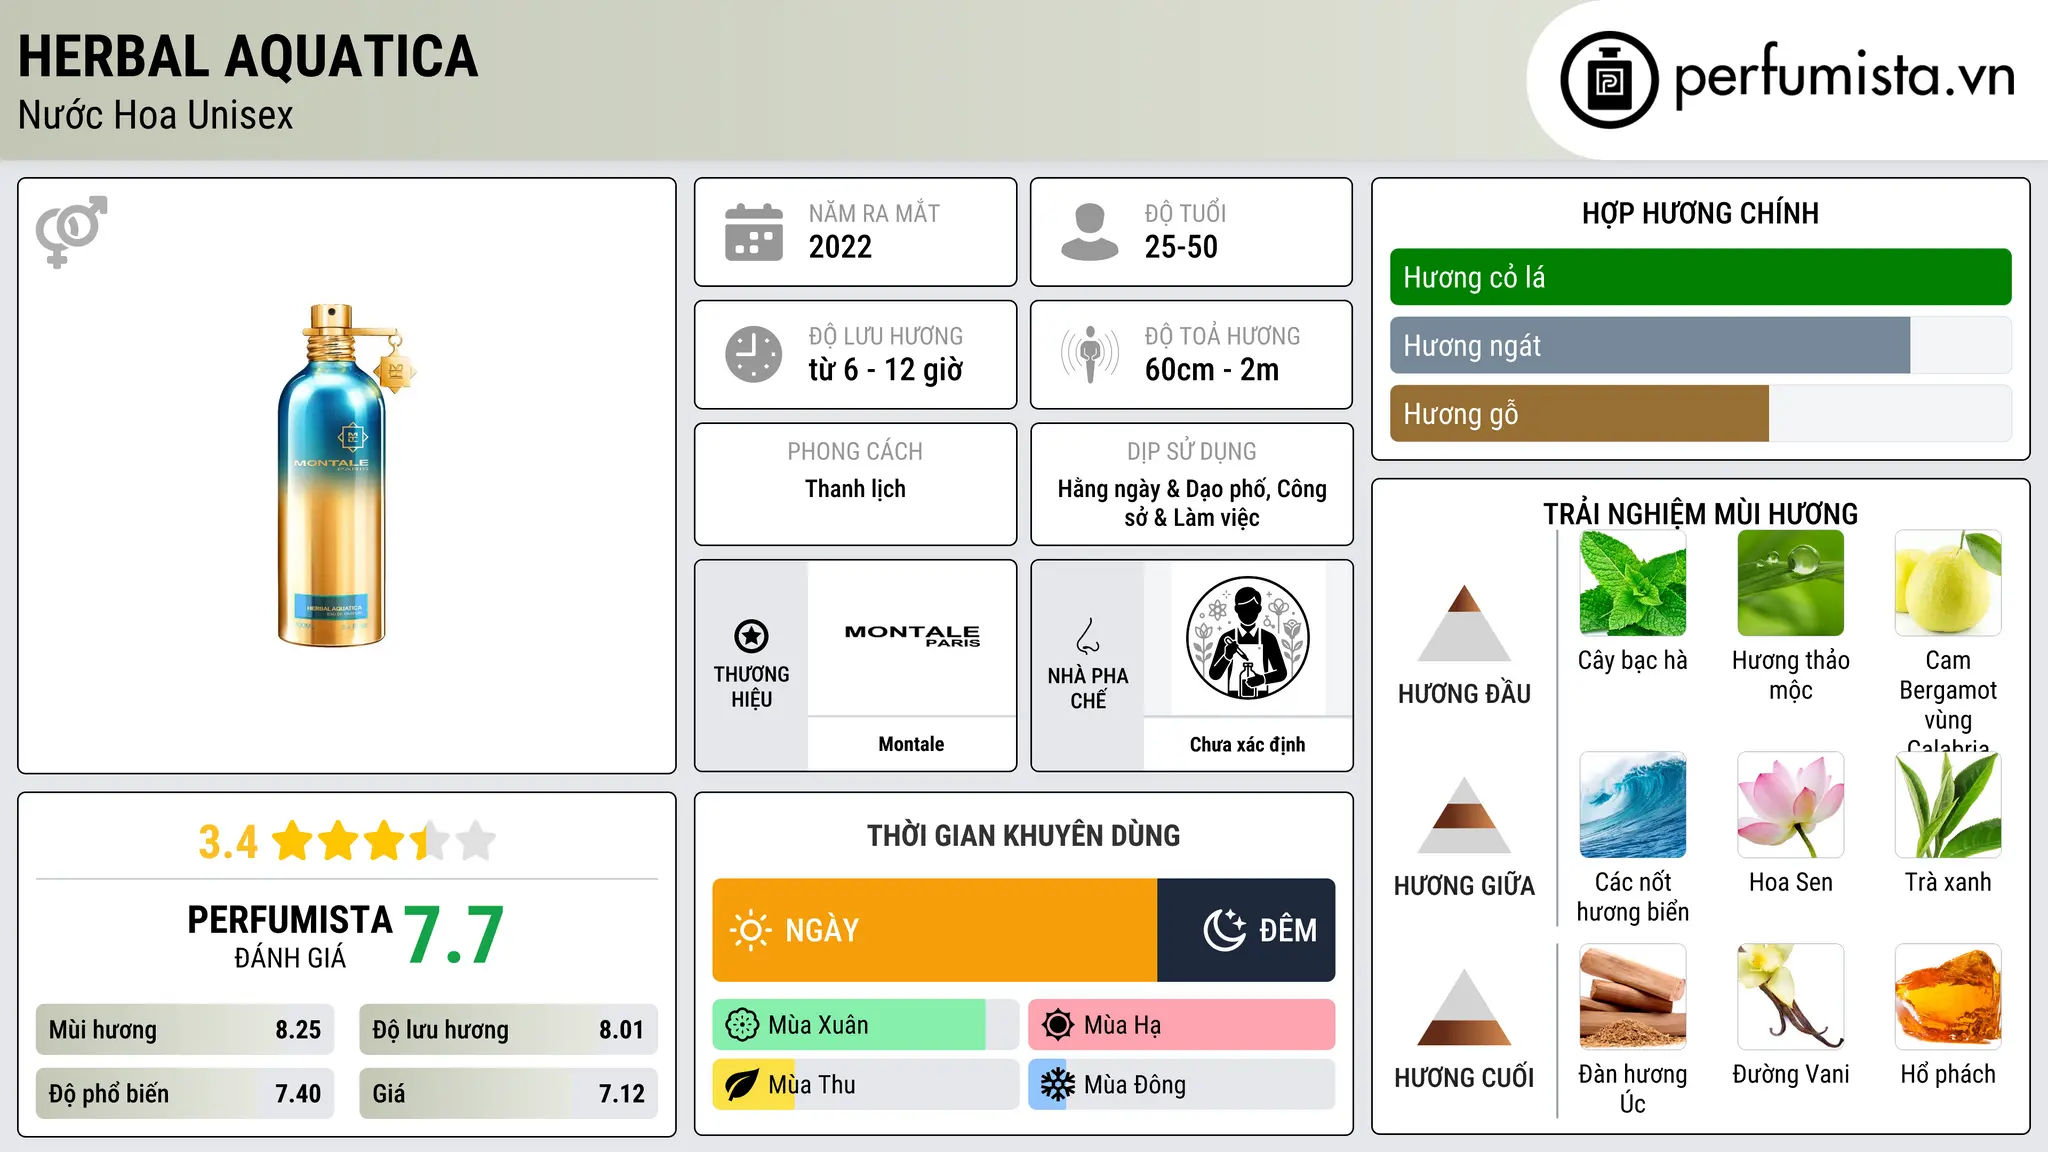Click the top-note pyramid icon above Hương đầu
This screenshot has height=1152, width=2048.
coord(1464,623)
